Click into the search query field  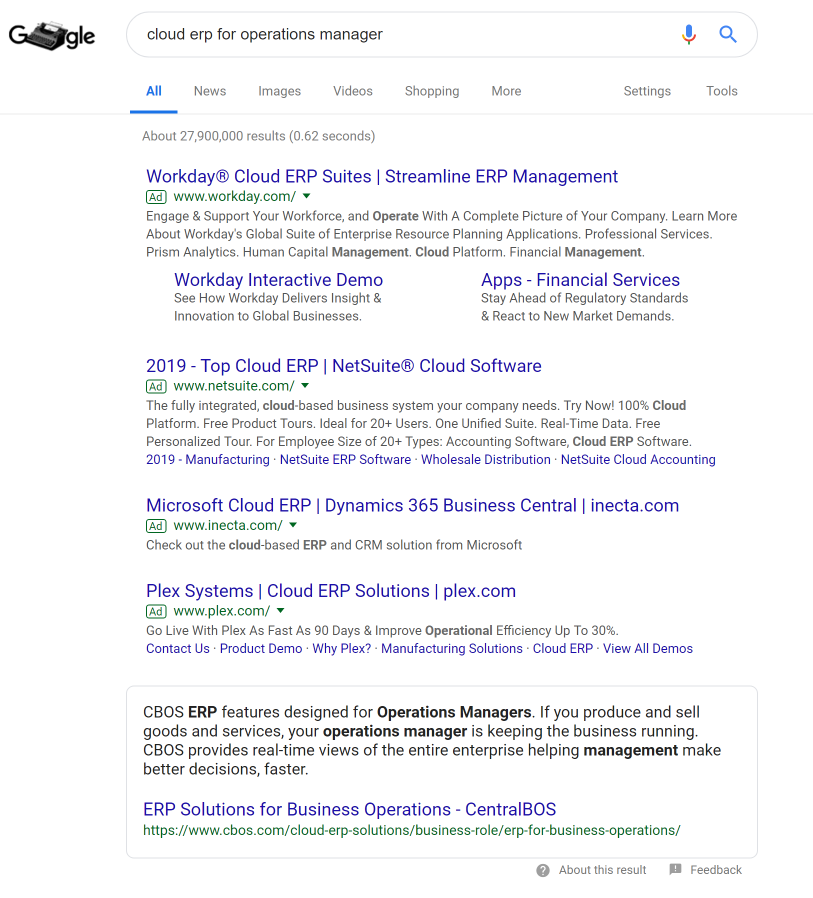pyautogui.click(x=400, y=35)
